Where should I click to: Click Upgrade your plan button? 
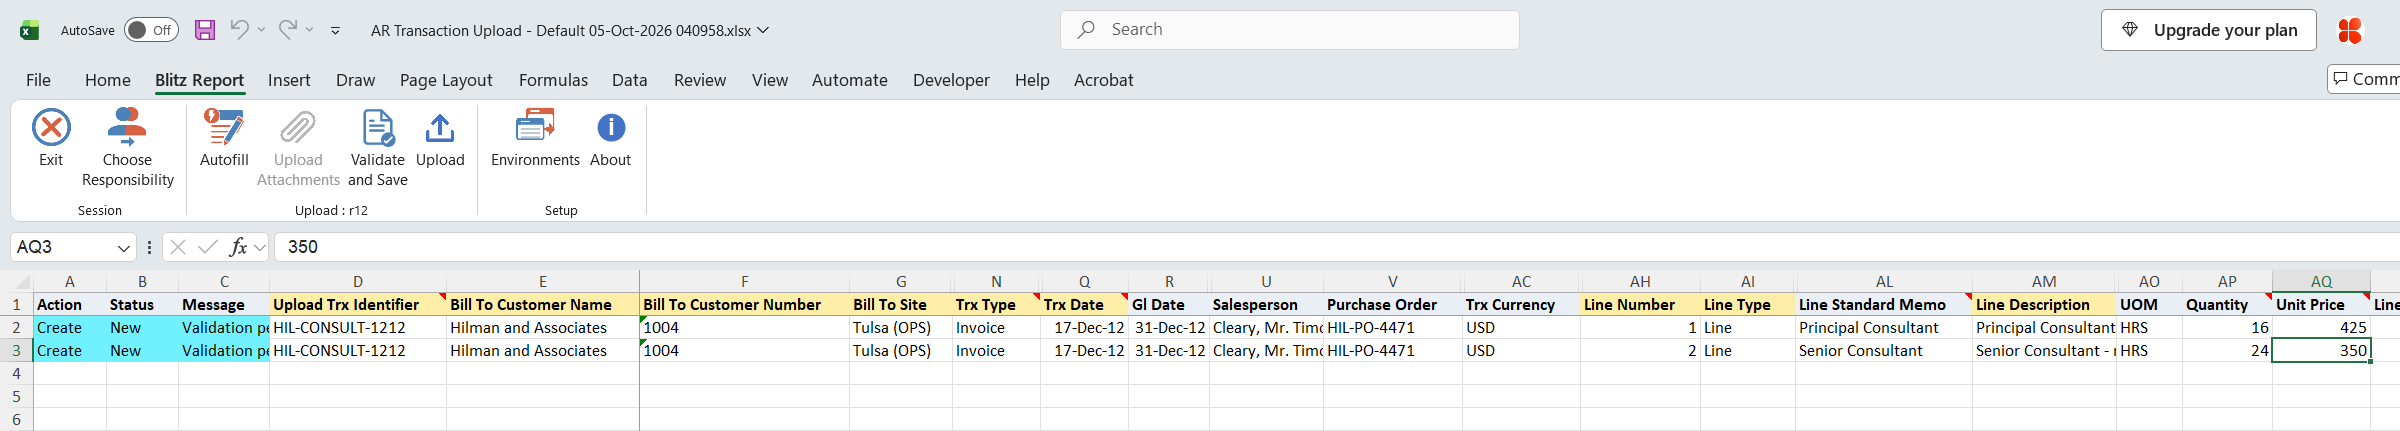point(2208,30)
